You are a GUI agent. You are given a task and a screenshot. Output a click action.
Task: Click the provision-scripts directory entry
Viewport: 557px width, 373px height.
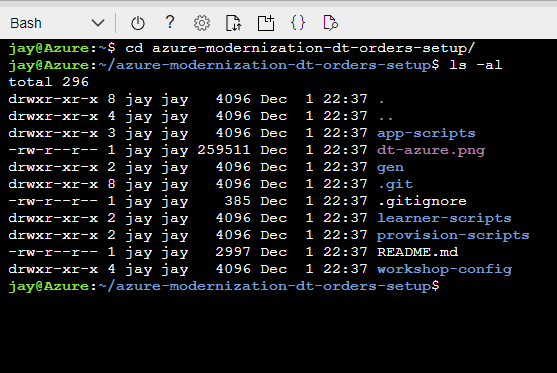click(453, 236)
